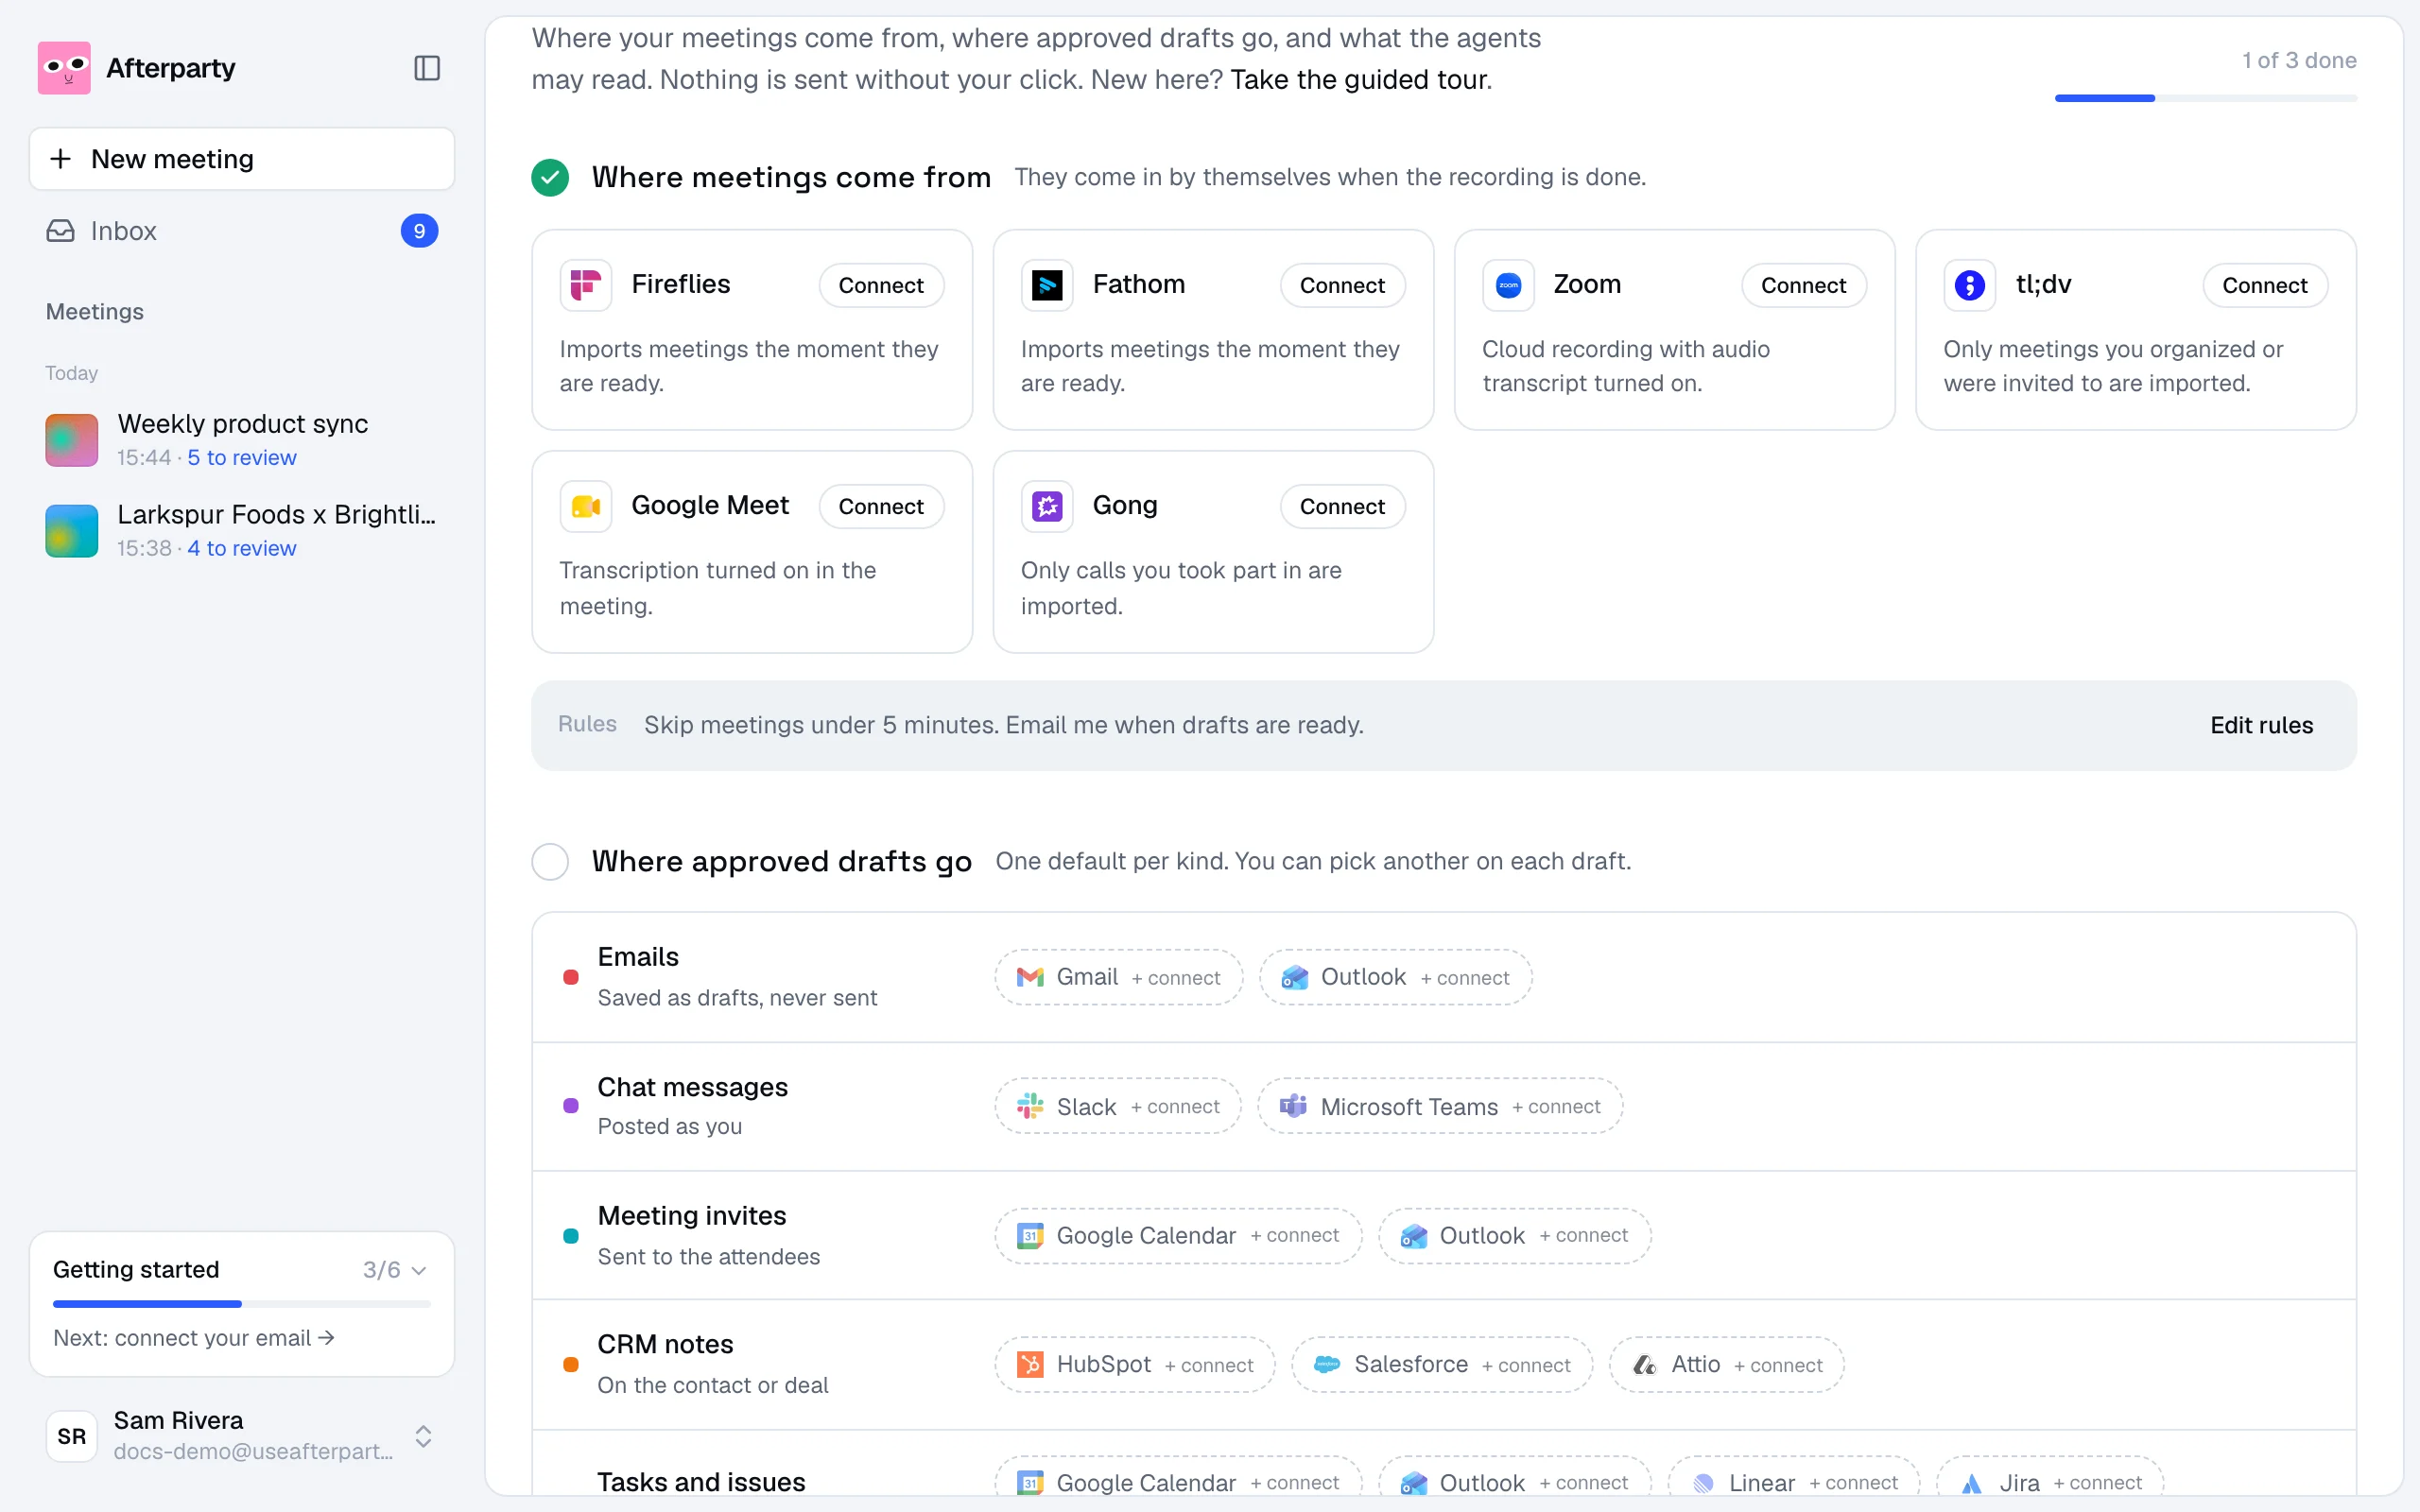The height and width of the screenshot is (1512, 2420).
Task: Connect Fathom as meeting source
Action: point(1342,285)
